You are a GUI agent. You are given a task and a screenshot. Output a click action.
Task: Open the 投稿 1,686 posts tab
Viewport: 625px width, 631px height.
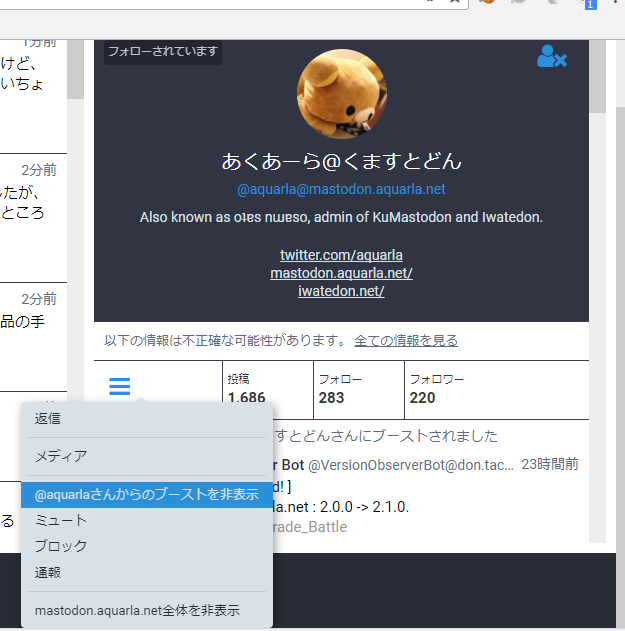click(266, 389)
